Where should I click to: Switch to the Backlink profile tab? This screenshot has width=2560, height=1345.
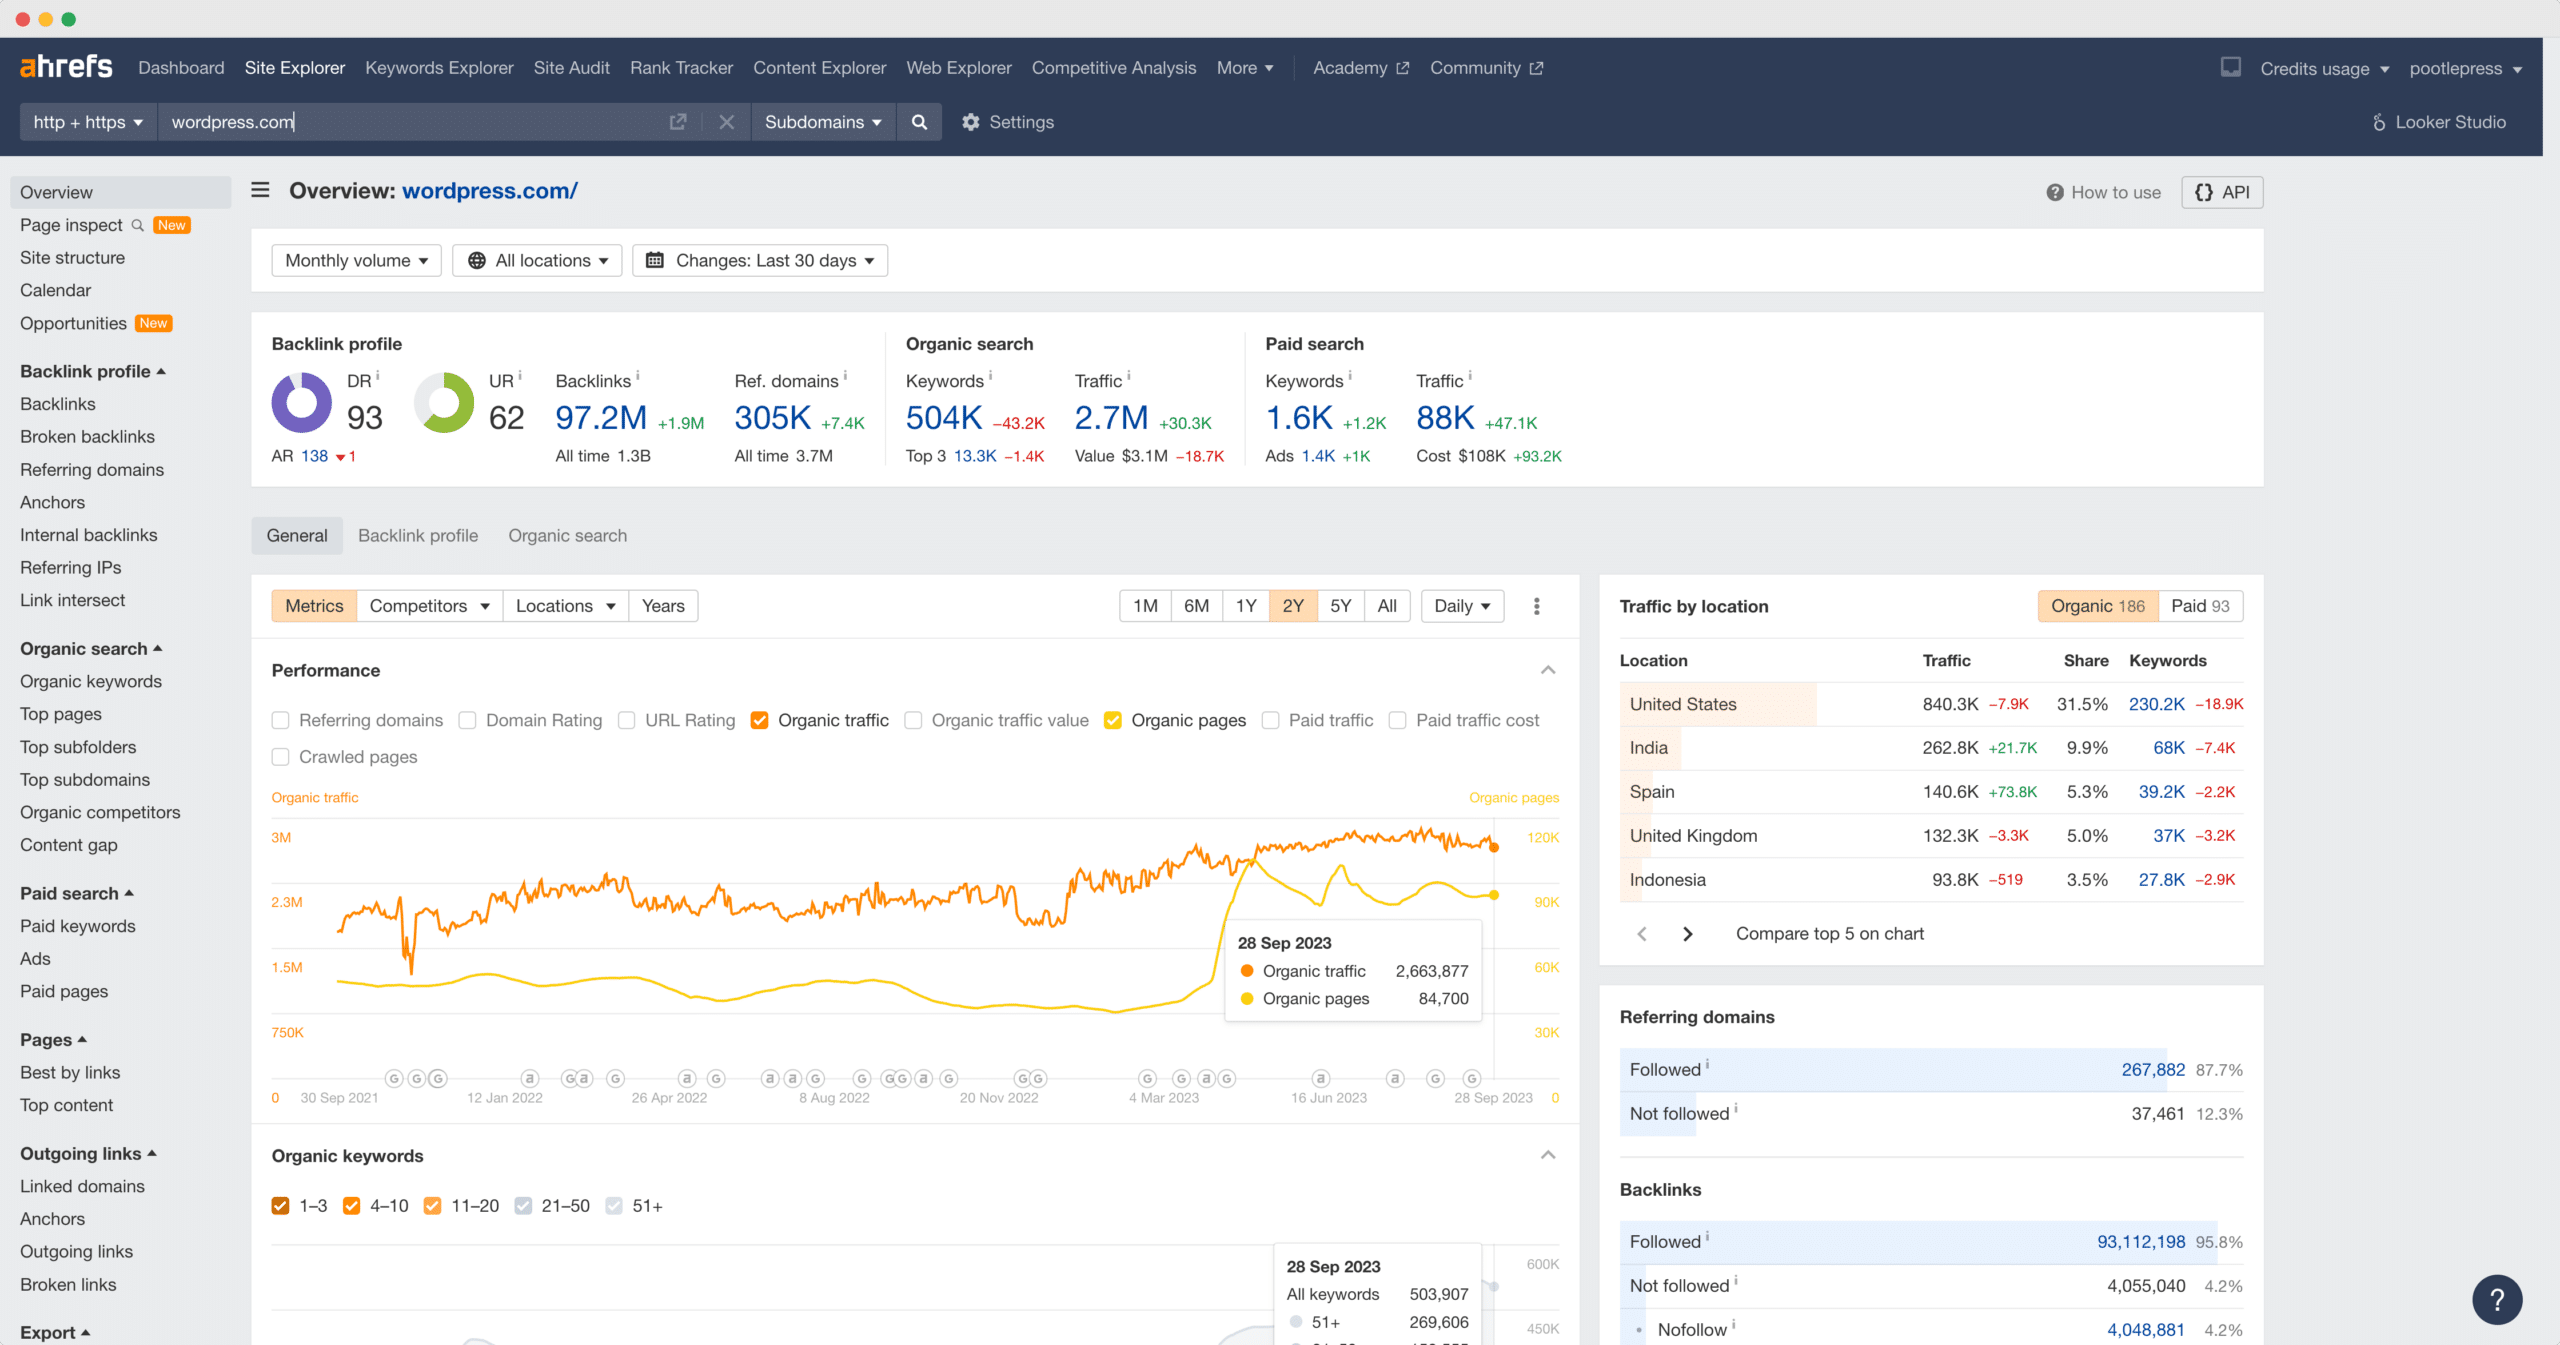click(x=418, y=535)
